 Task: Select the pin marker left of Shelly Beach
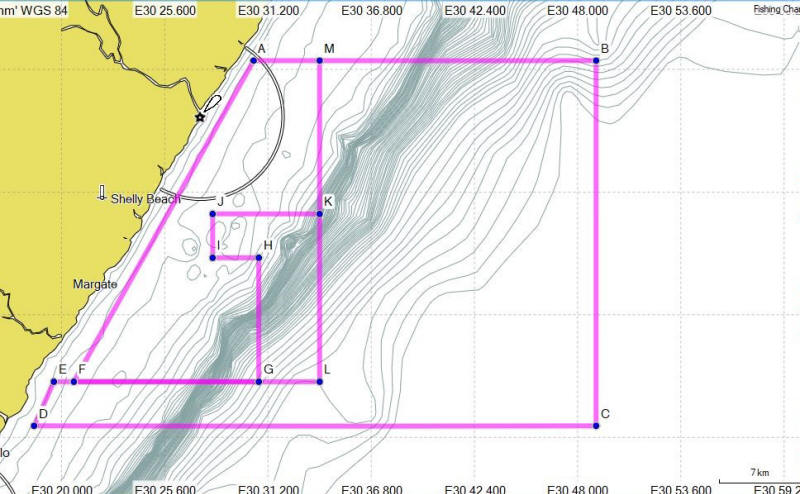[101, 192]
